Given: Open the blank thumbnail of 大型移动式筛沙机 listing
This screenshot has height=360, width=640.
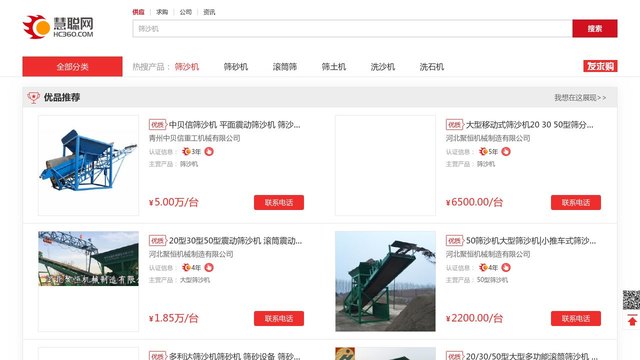Looking at the screenshot, I should (385, 165).
